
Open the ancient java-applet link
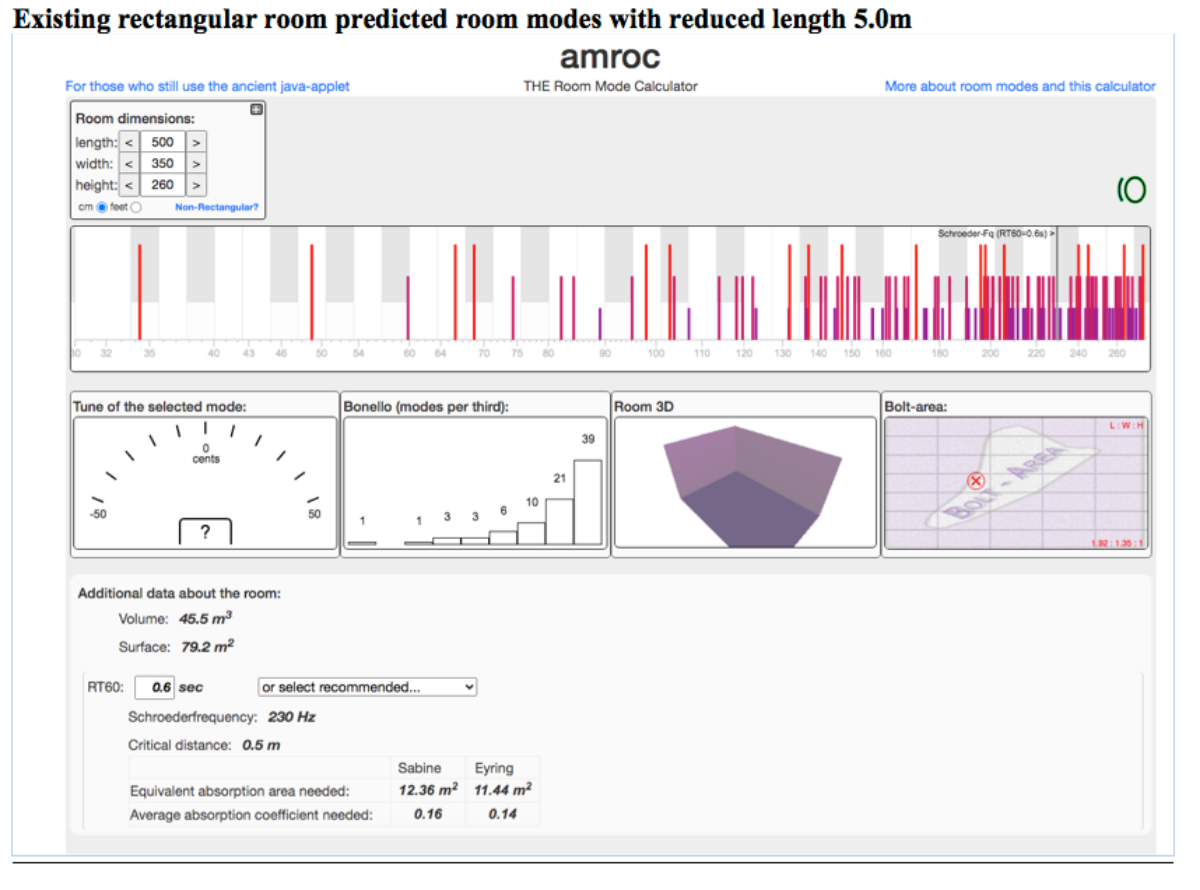(207, 86)
